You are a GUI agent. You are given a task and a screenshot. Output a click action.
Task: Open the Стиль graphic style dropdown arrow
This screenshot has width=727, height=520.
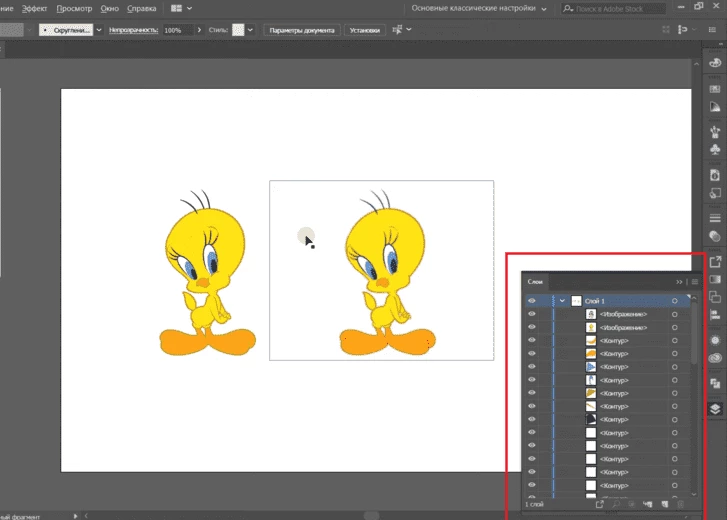click(250, 30)
